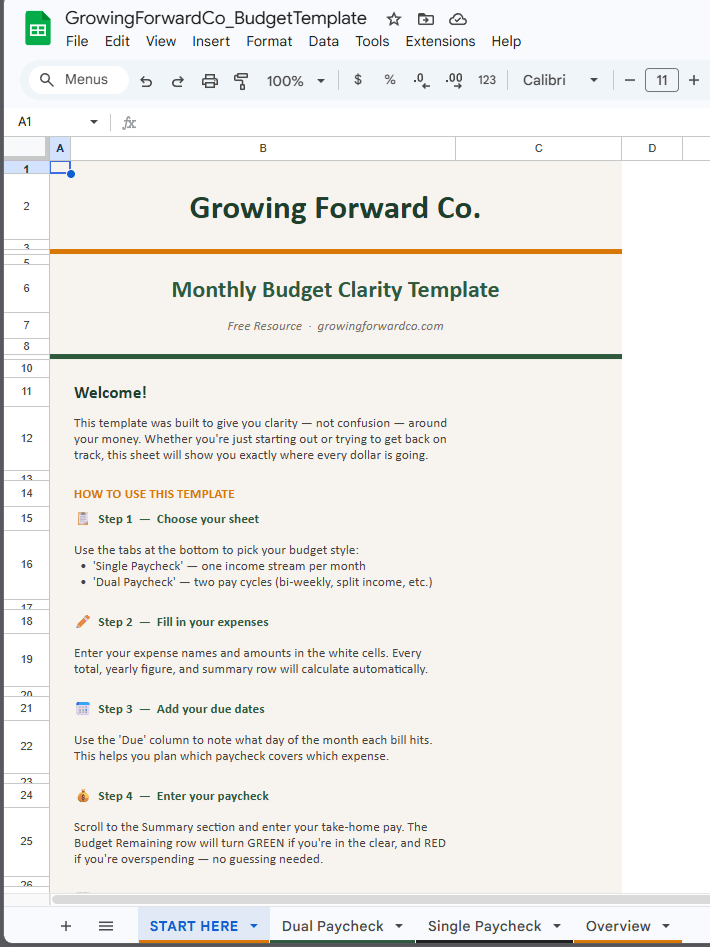Click the Growing Forward Co. title cell
The image size is (710, 947).
pos(335,208)
